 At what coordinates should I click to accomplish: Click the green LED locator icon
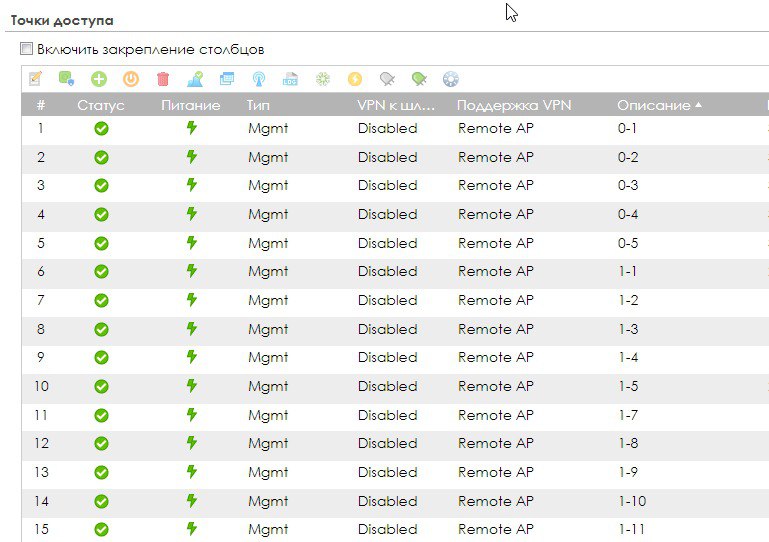419,79
